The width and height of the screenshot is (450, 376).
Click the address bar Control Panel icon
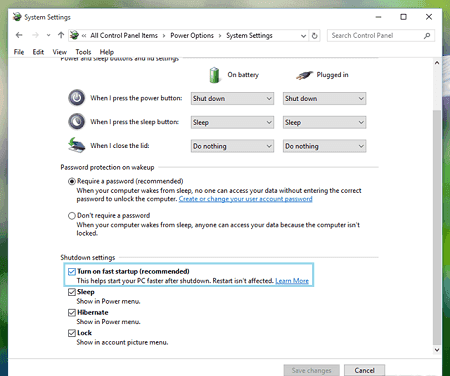tap(74, 35)
